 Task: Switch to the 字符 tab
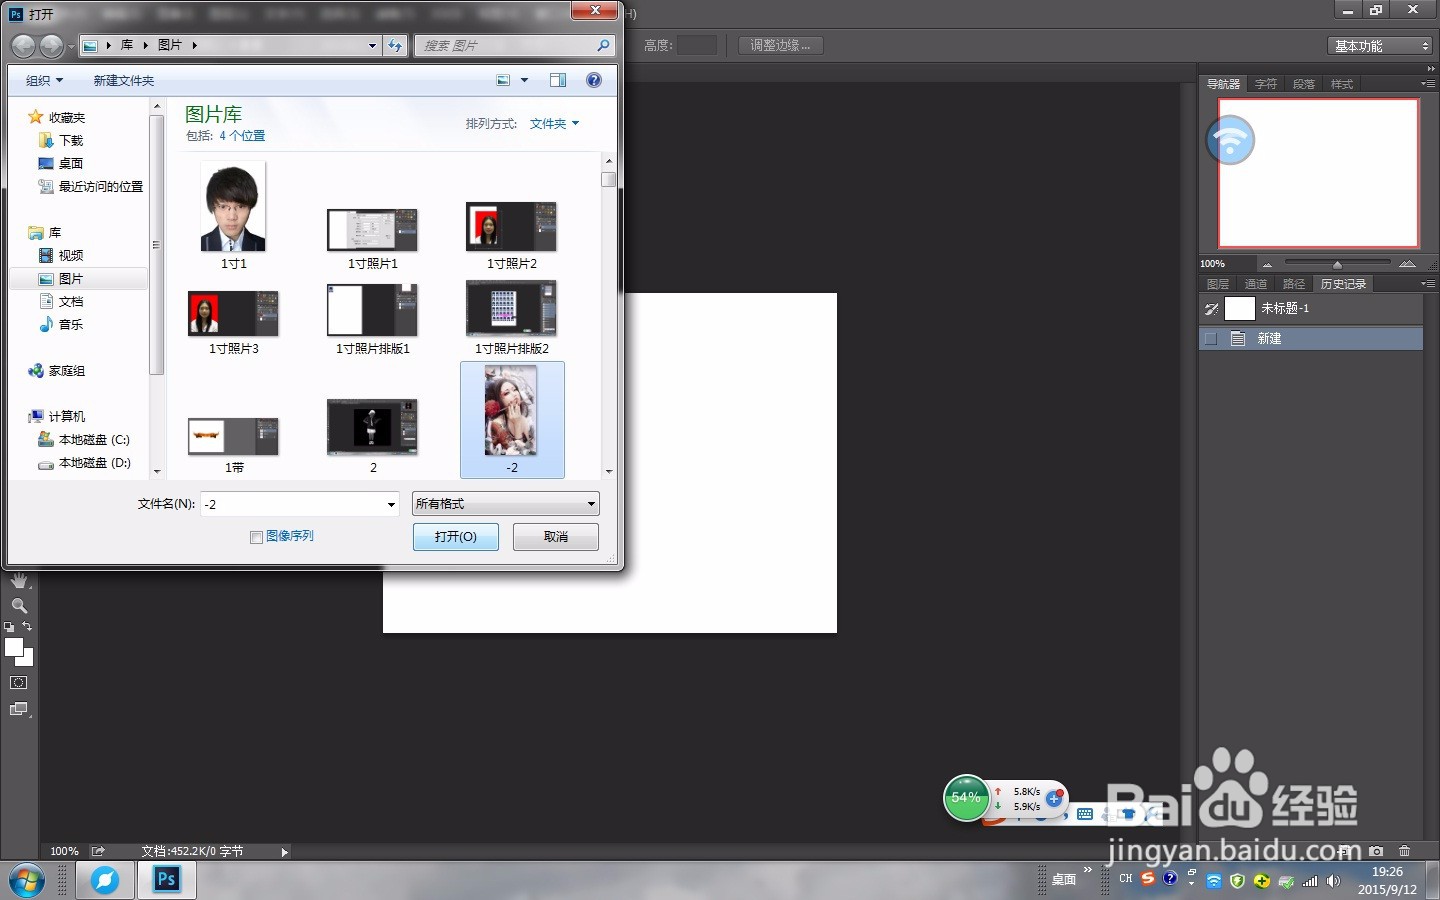coord(1266,84)
